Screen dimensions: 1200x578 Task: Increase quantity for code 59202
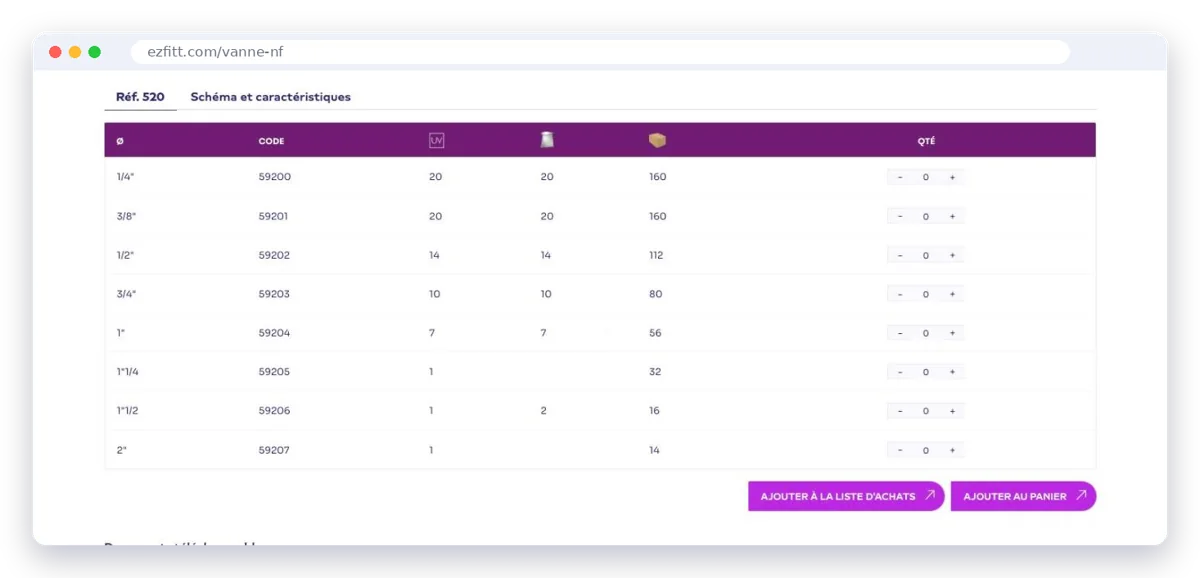pos(952,255)
